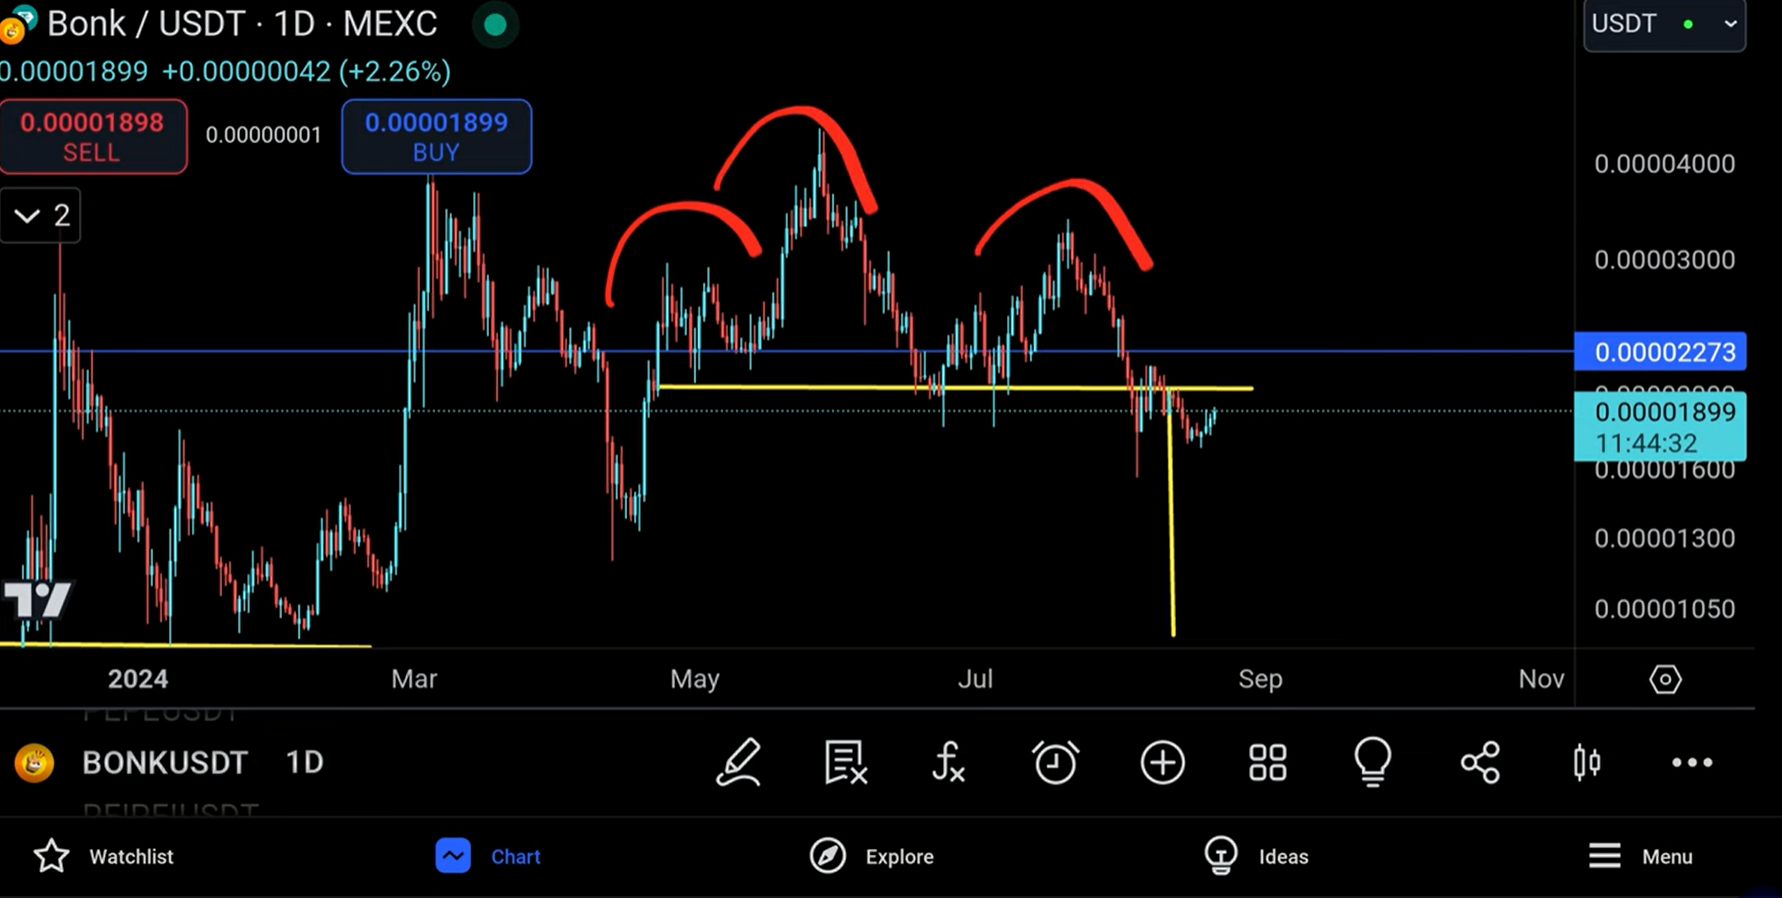The image size is (1782, 898).
Task: Tap the 0.00001300 price axis label
Action: (x=1664, y=539)
